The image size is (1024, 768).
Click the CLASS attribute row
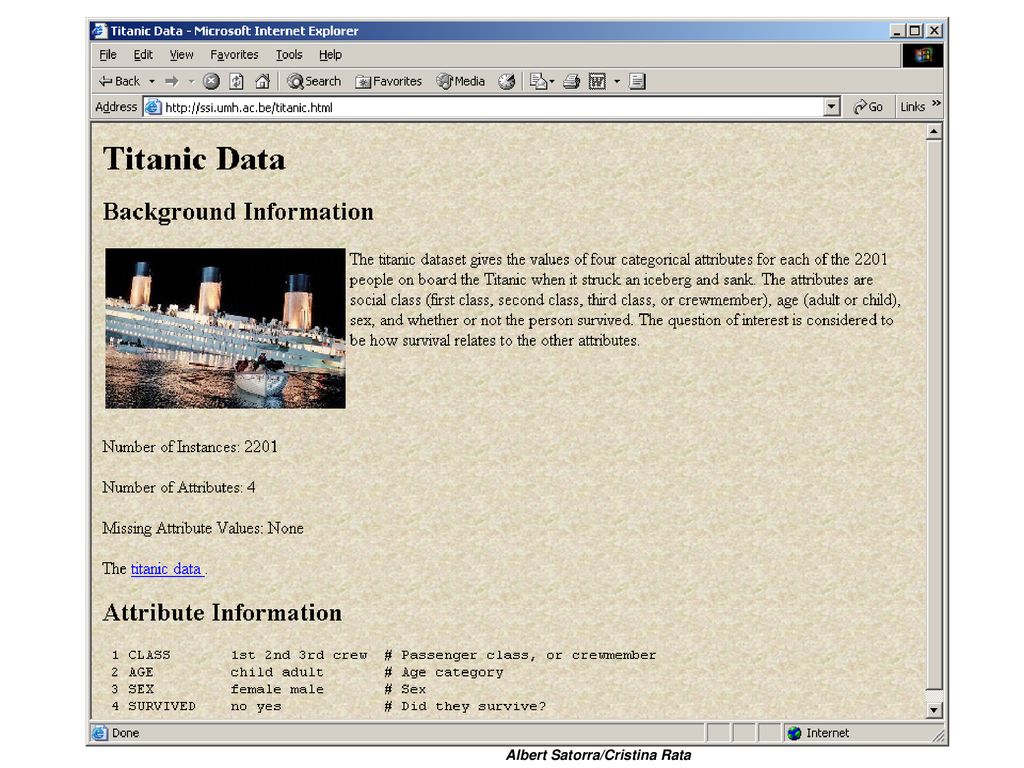(384, 655)
